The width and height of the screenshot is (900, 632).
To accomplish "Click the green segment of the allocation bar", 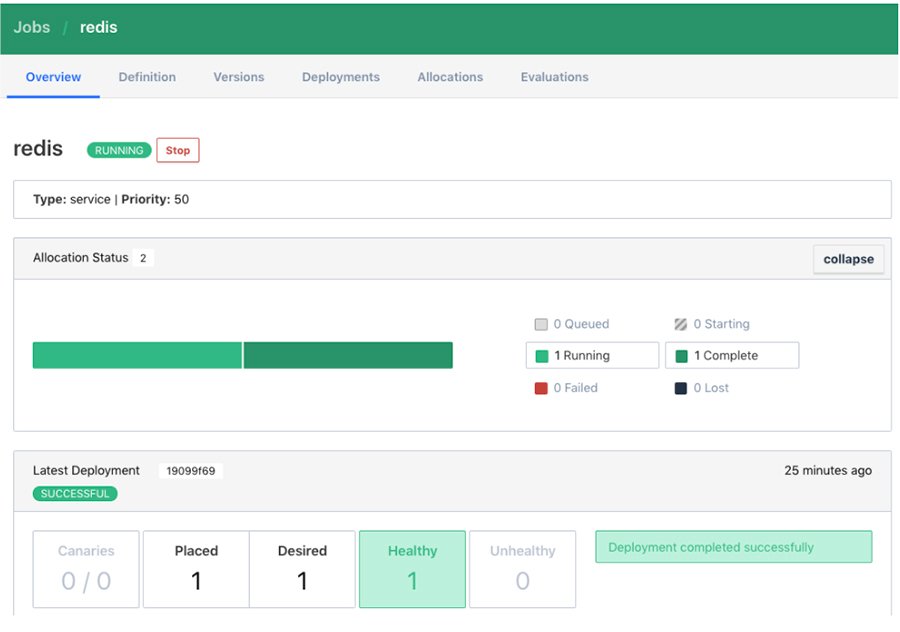I will click(x=137, y=355).
